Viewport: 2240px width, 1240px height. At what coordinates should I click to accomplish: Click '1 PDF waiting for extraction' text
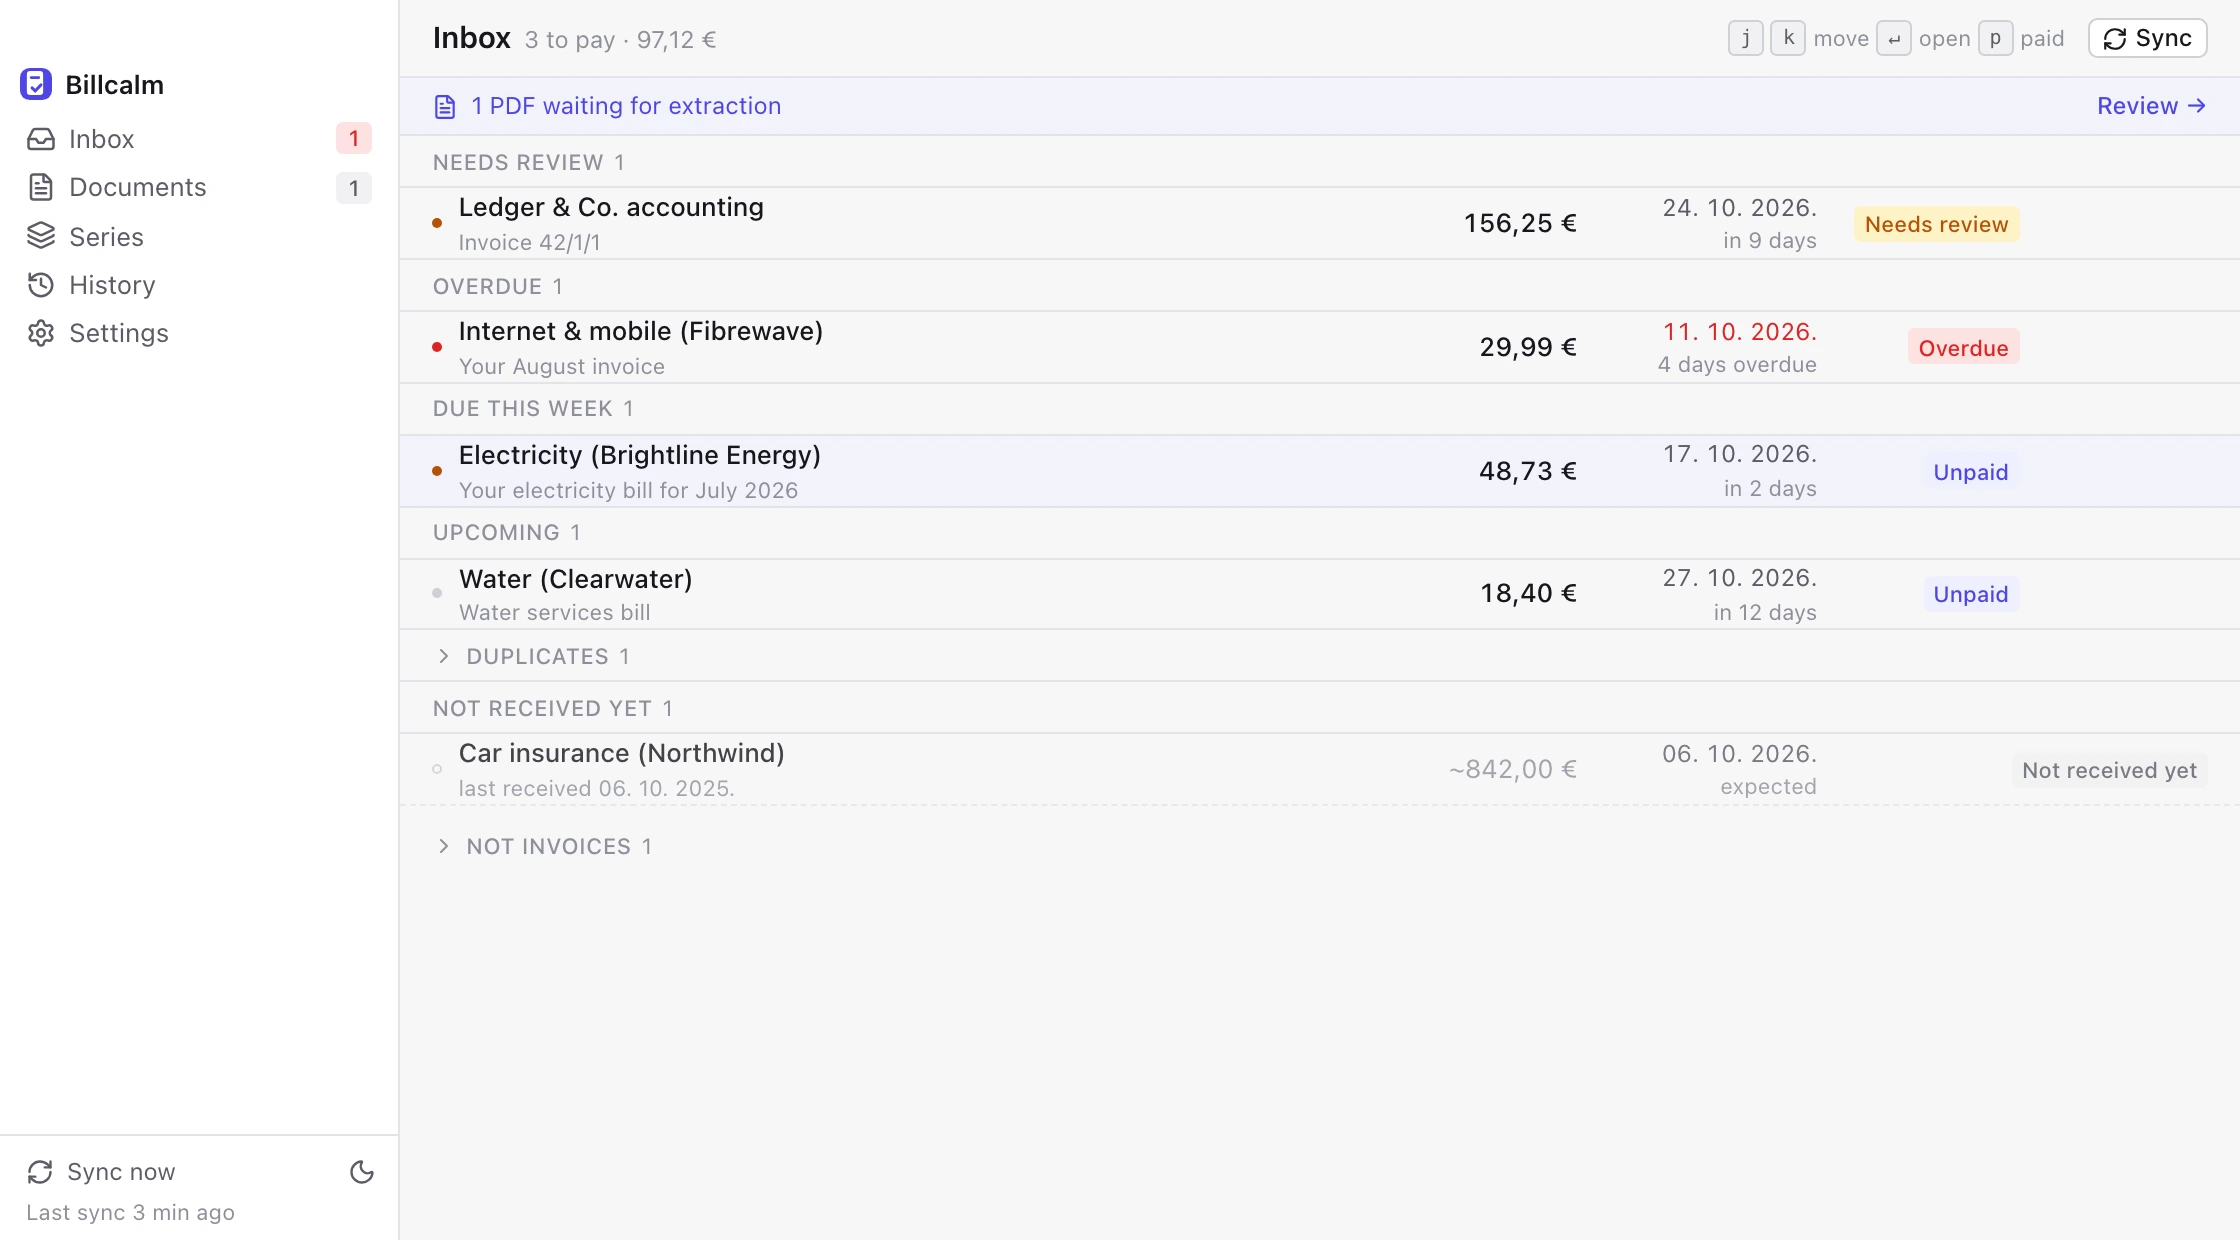[626, 106]
